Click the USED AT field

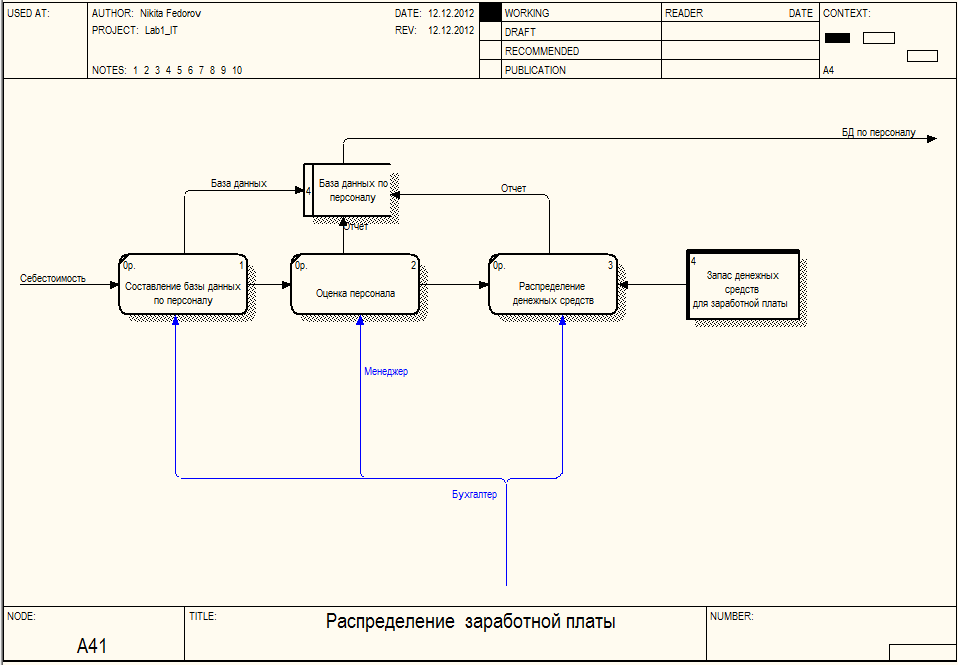[x=45, y=40]
